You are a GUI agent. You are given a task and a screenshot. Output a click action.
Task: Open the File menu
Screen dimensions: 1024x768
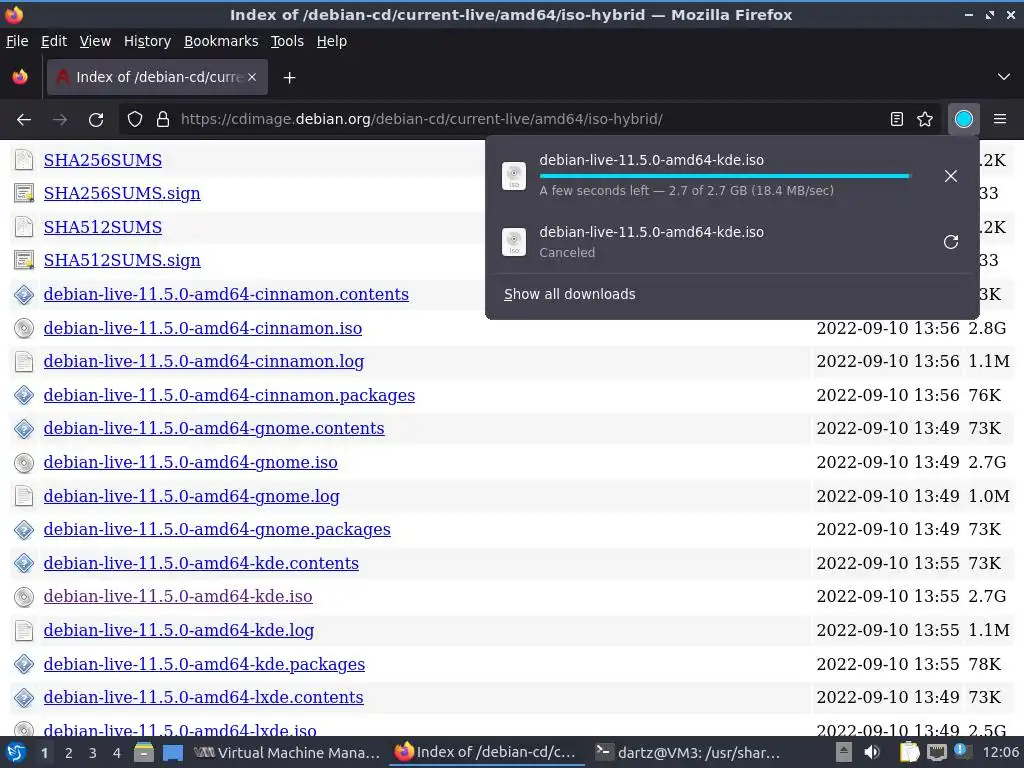click(17, 41)
